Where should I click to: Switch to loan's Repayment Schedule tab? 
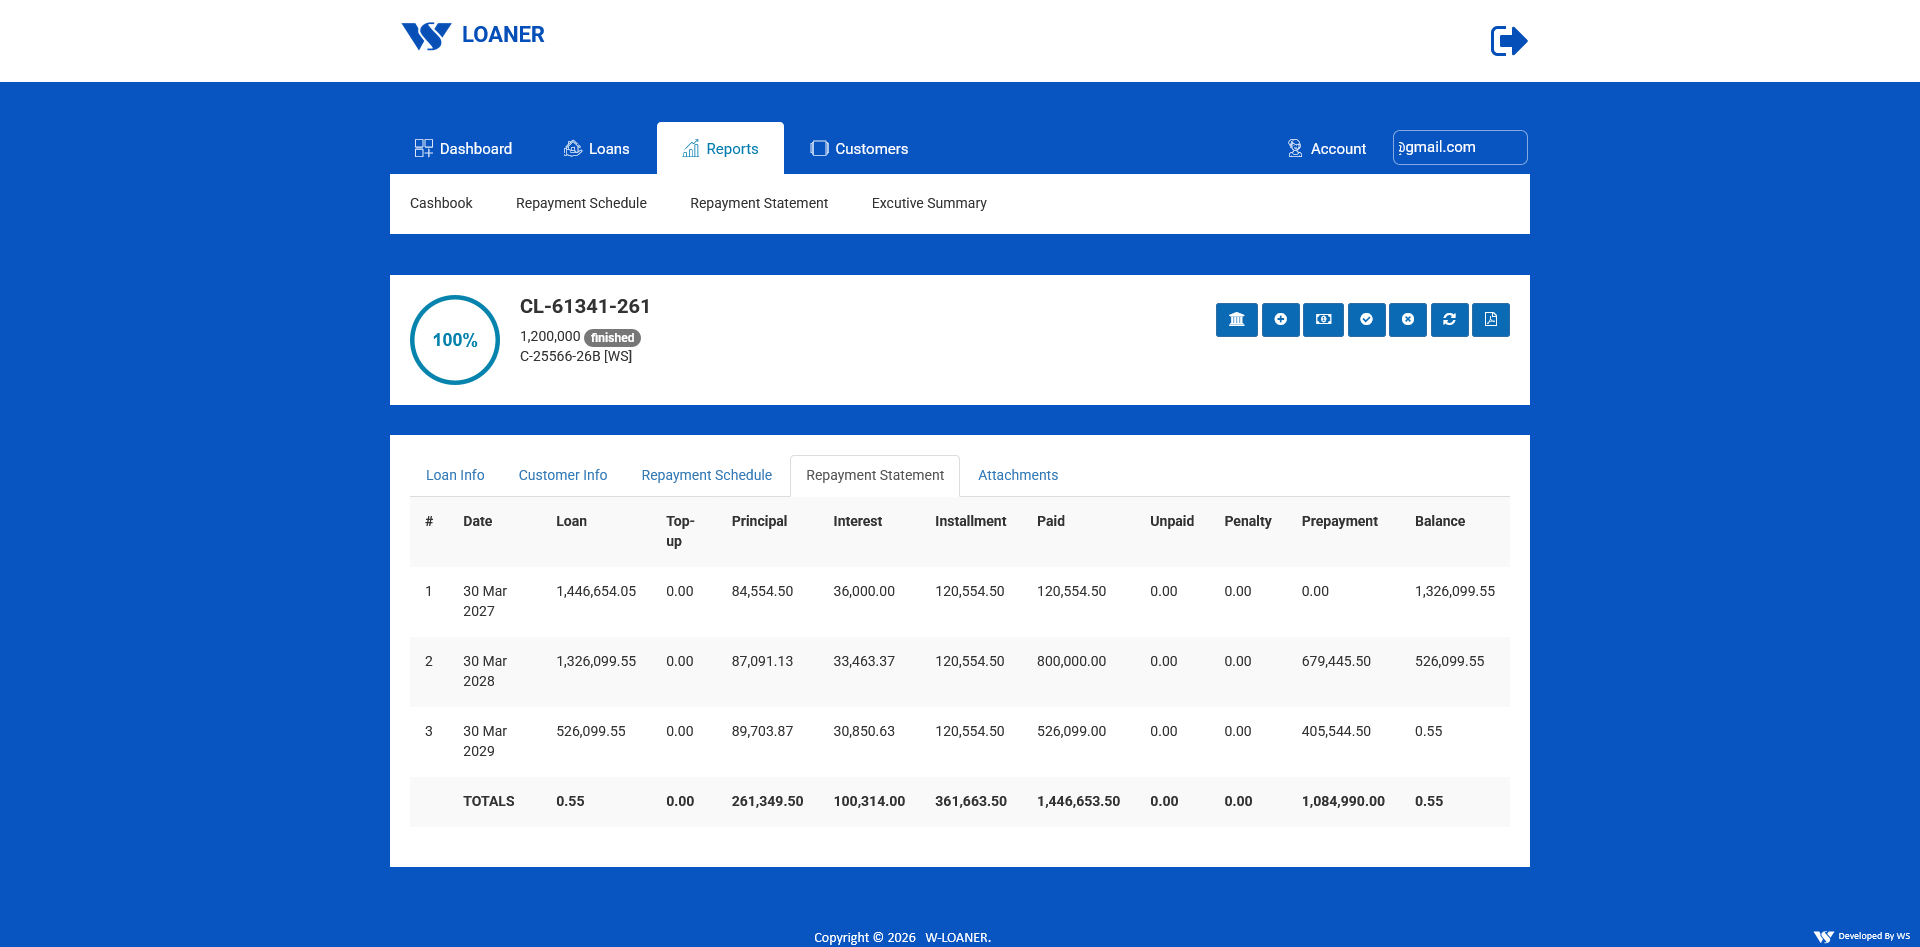pyautogui.click(x=707, y=476)
